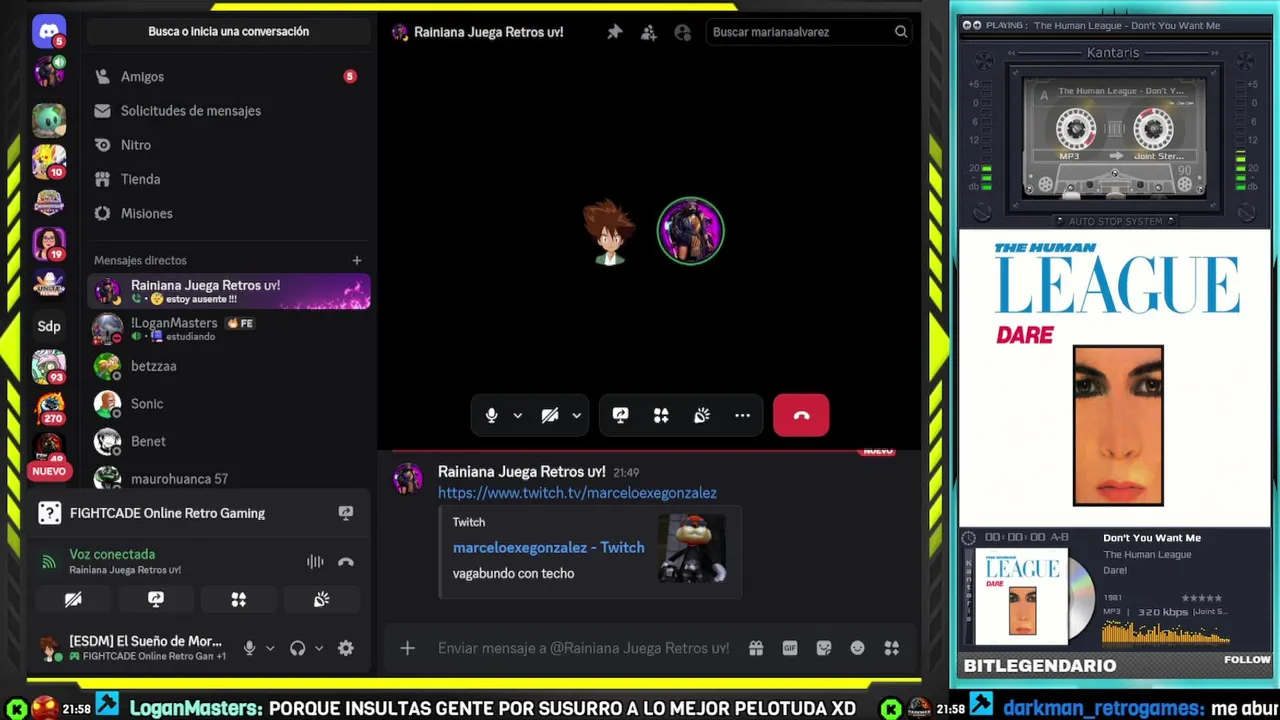
Task: Open attachment plus button in chat
Action: click(407, 648)
